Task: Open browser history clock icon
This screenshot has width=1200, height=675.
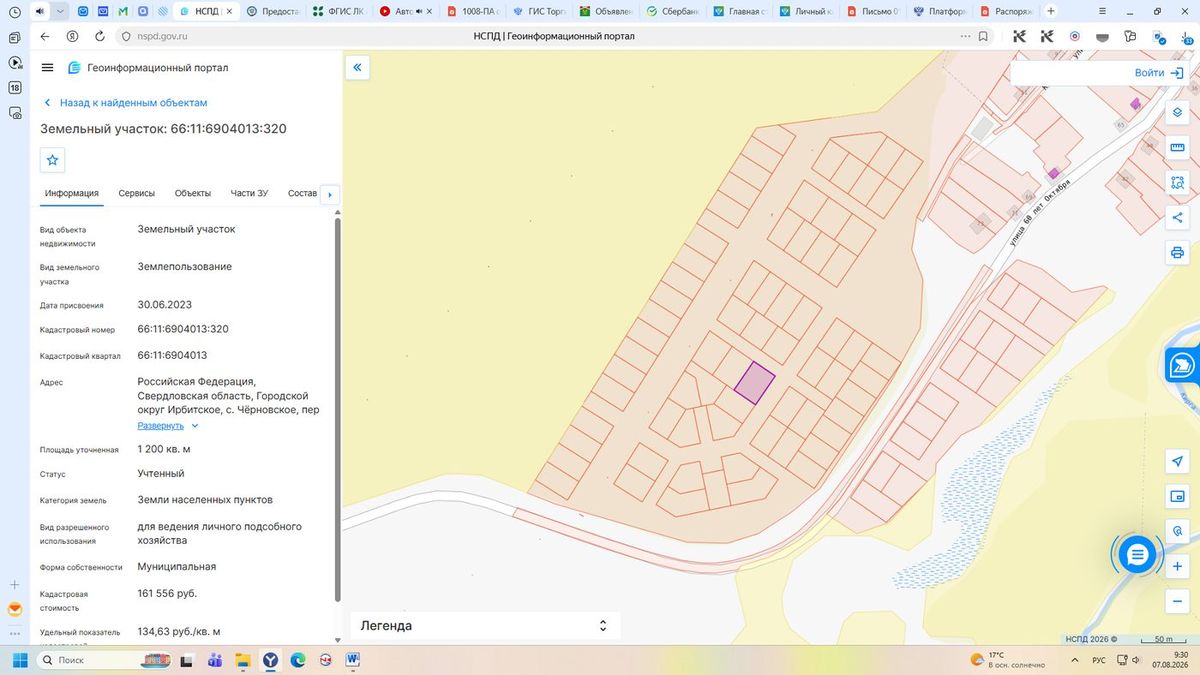Action: (x=14, y=12)
